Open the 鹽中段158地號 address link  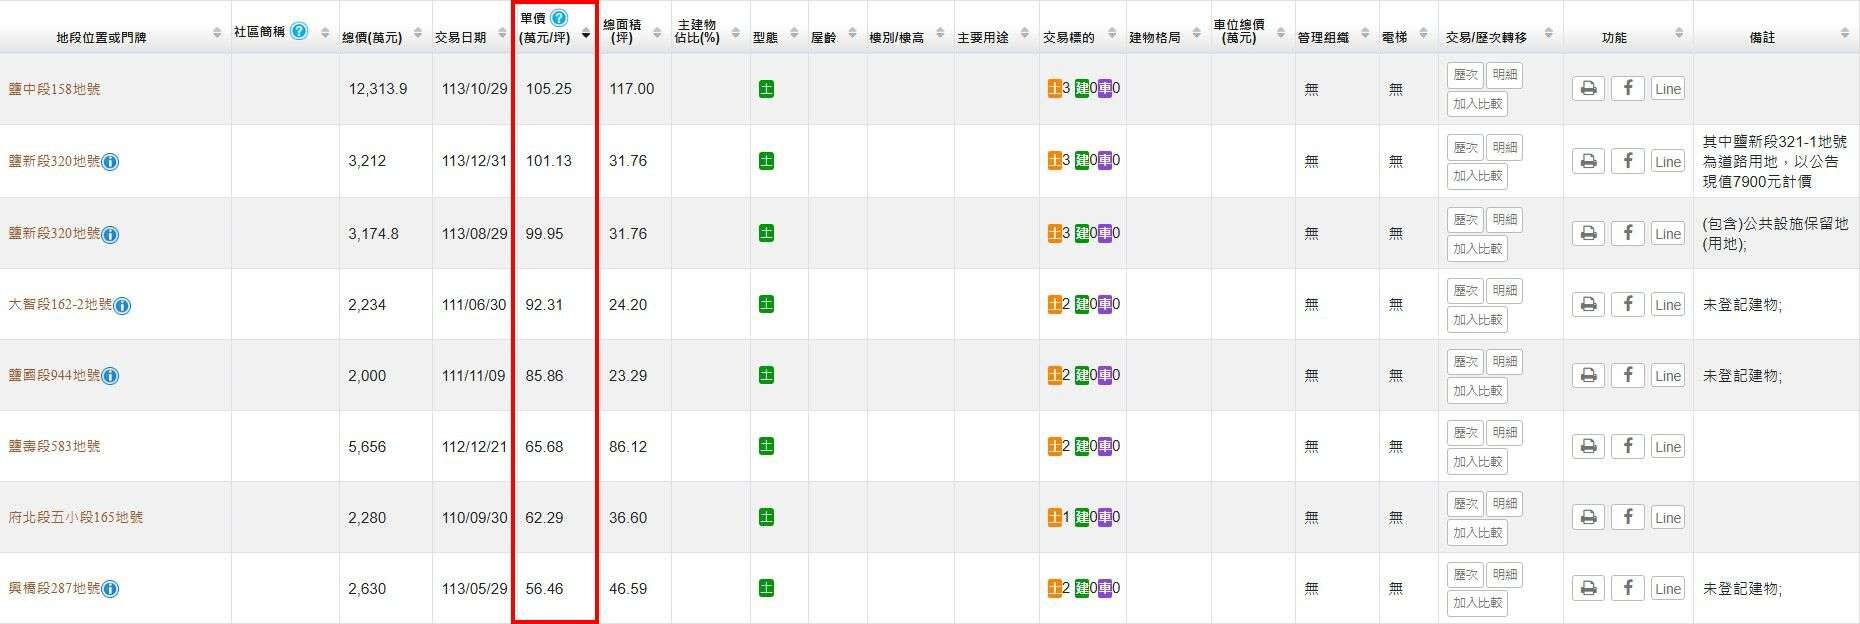pyautogui.click(x=54, y=89)
